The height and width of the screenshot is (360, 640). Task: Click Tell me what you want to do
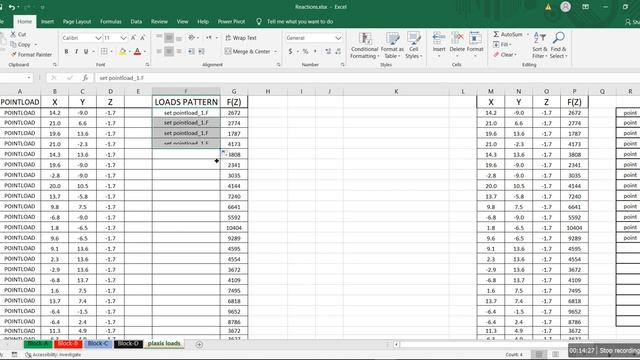pos(300,22)
